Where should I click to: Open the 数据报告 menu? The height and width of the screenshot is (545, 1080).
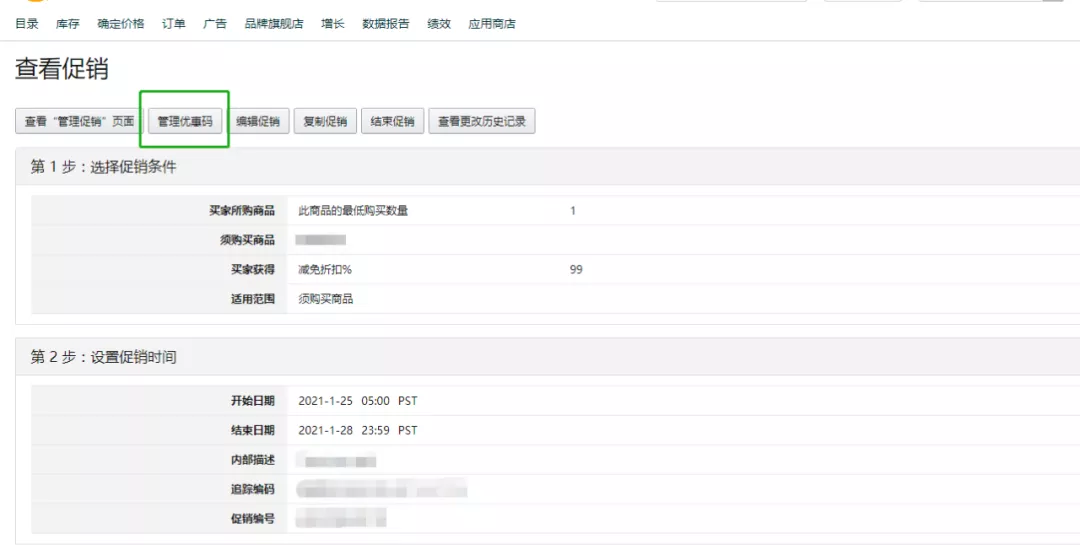click(x=386, y=24)
